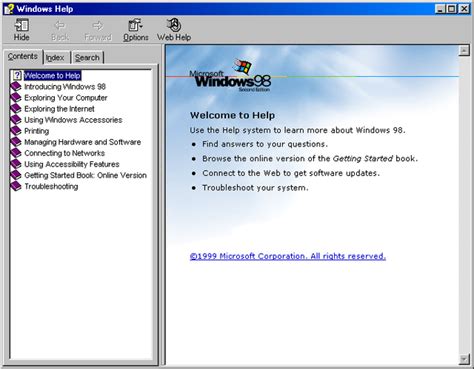This screenshot has height=369, width=474.
Task: Click the scrollbar down arrow in the help pane
Action: 464,359
